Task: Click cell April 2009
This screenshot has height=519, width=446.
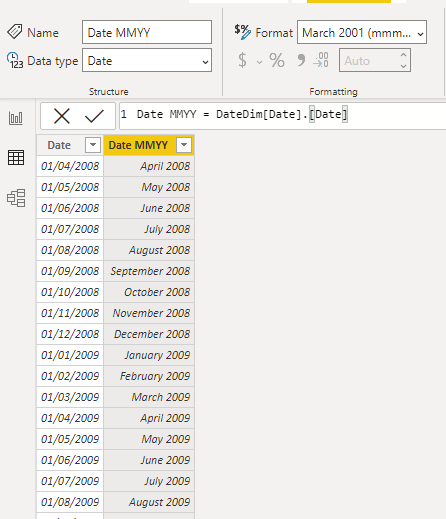Action: pyautogui.click(x=149, y=418)
